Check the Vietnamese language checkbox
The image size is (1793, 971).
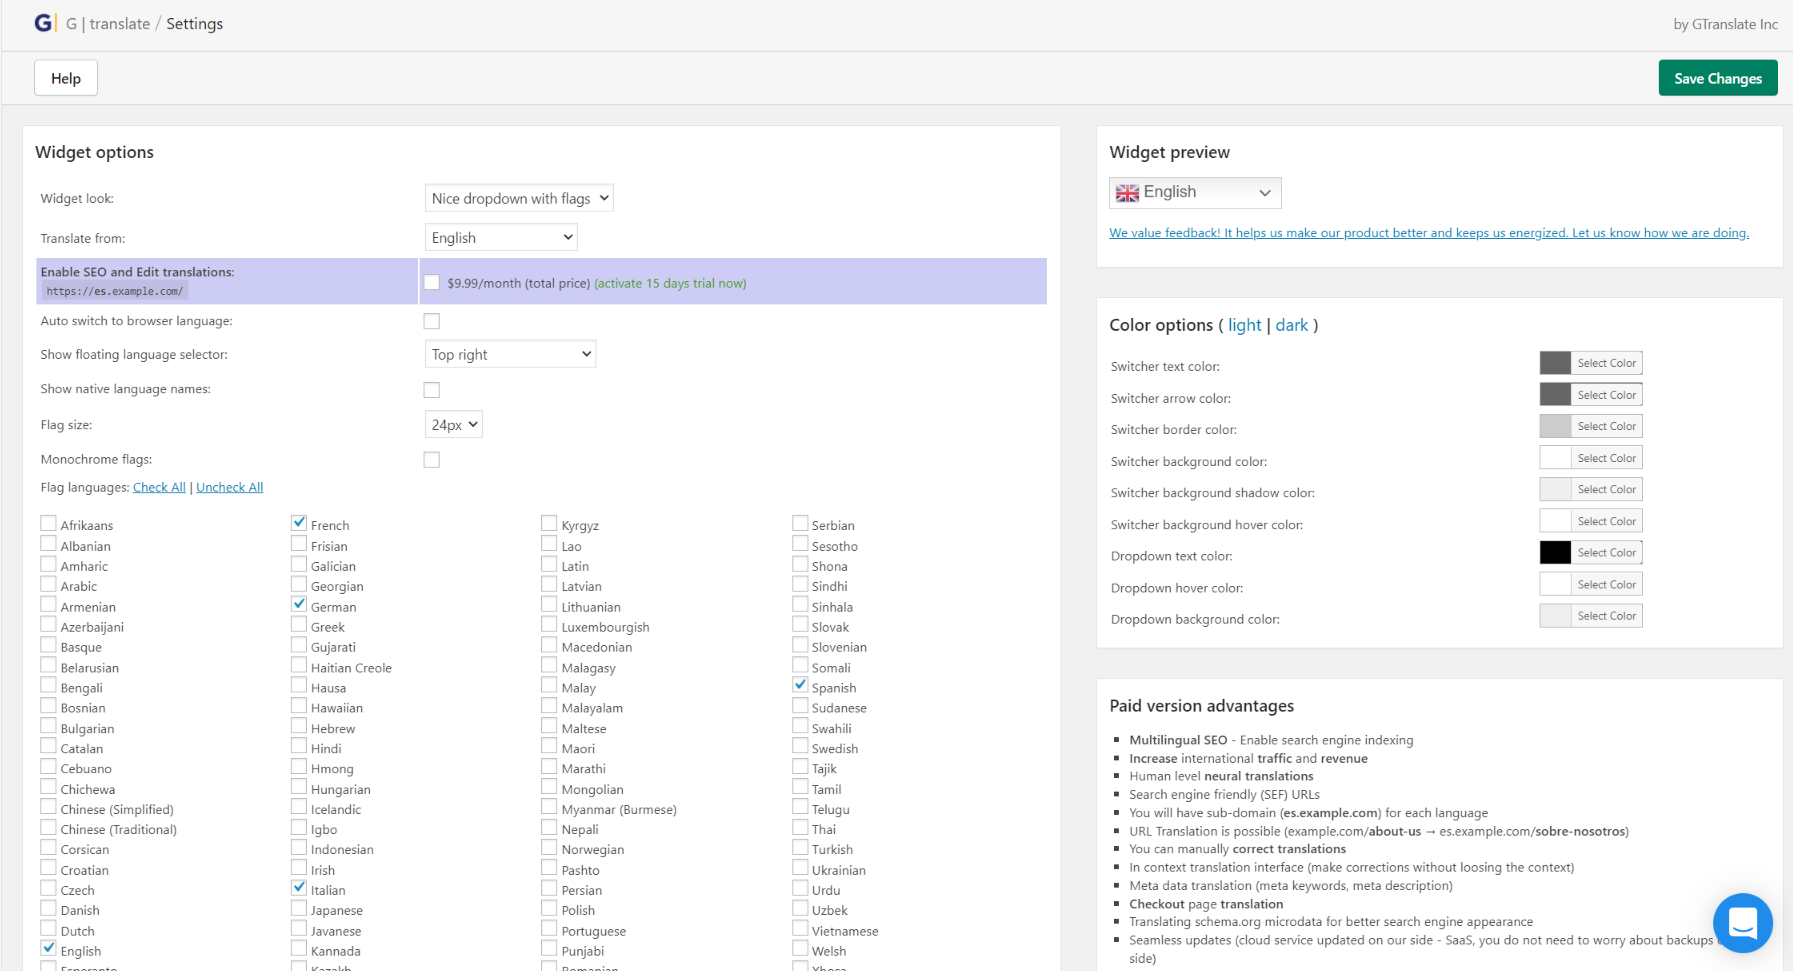tap(800, 928)
